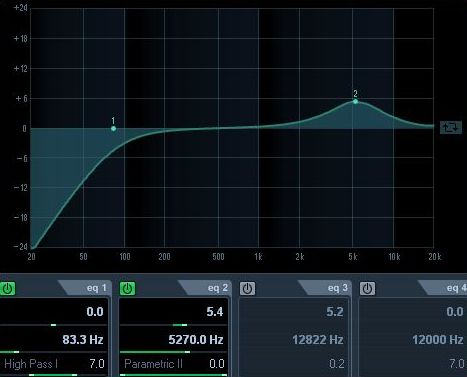Select EQ node 1 on the curve
467x377 pixels.
[113, 129]
